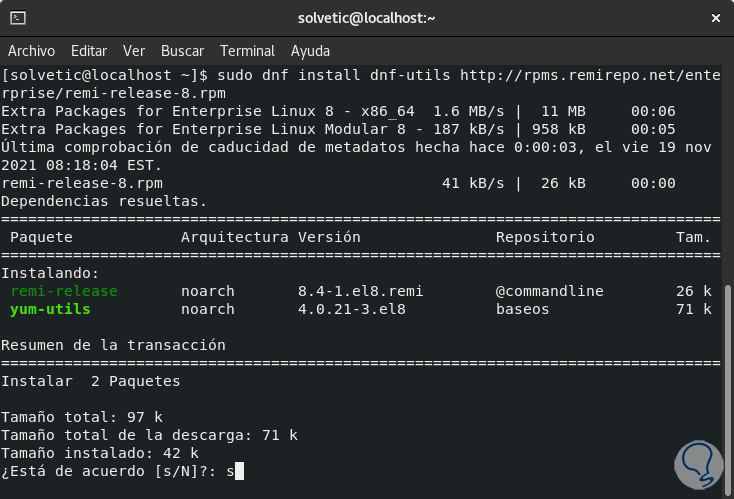734x499 pixels.
Task: Click the terminal icon in the title bar
Action: (x=18, y=18)
